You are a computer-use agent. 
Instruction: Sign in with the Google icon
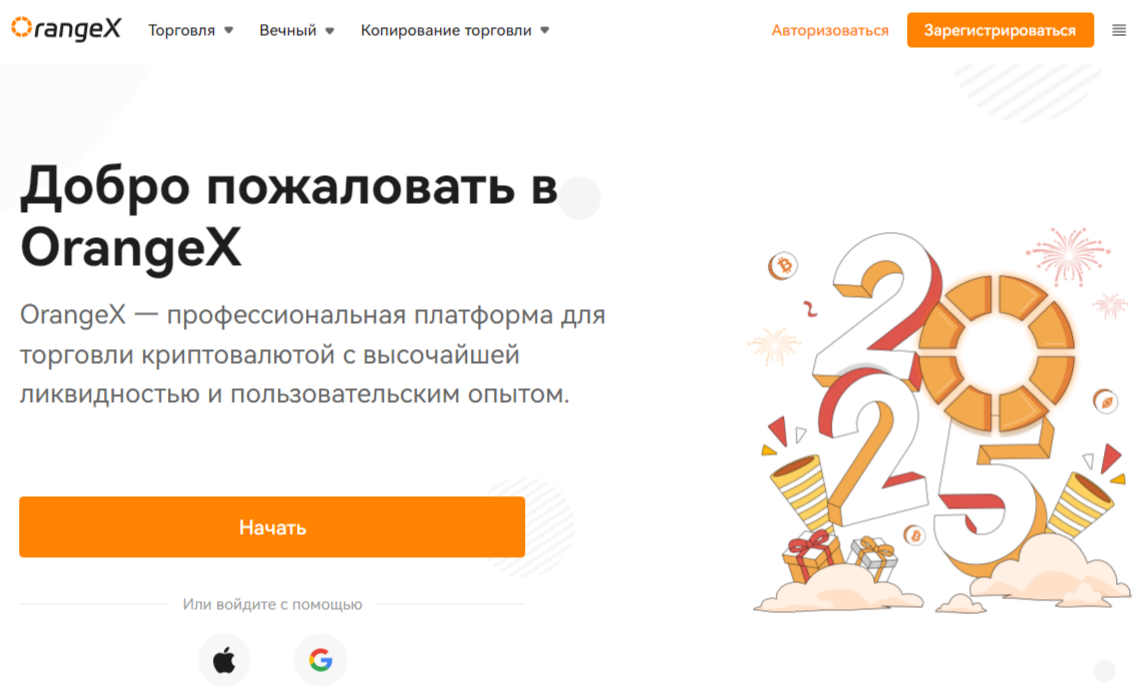click(320, 660)
